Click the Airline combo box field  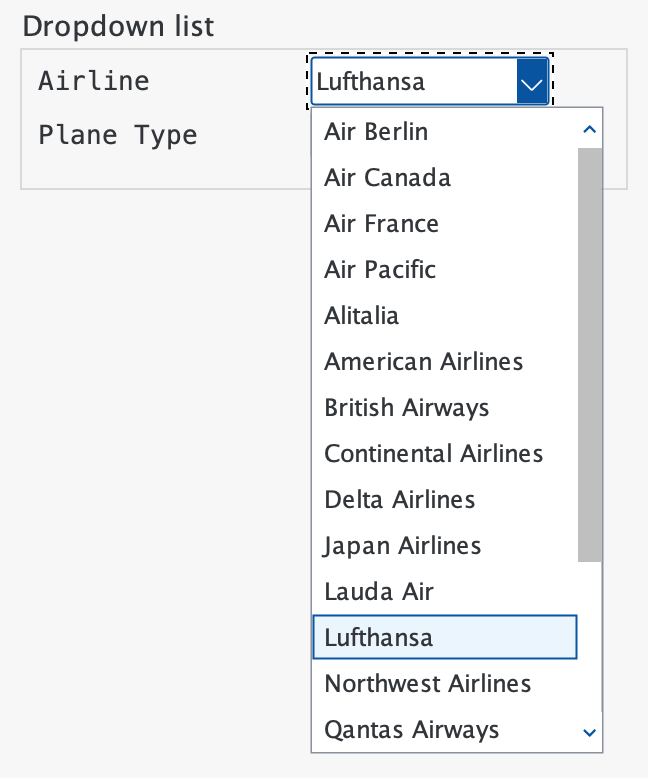coord(414,82)
